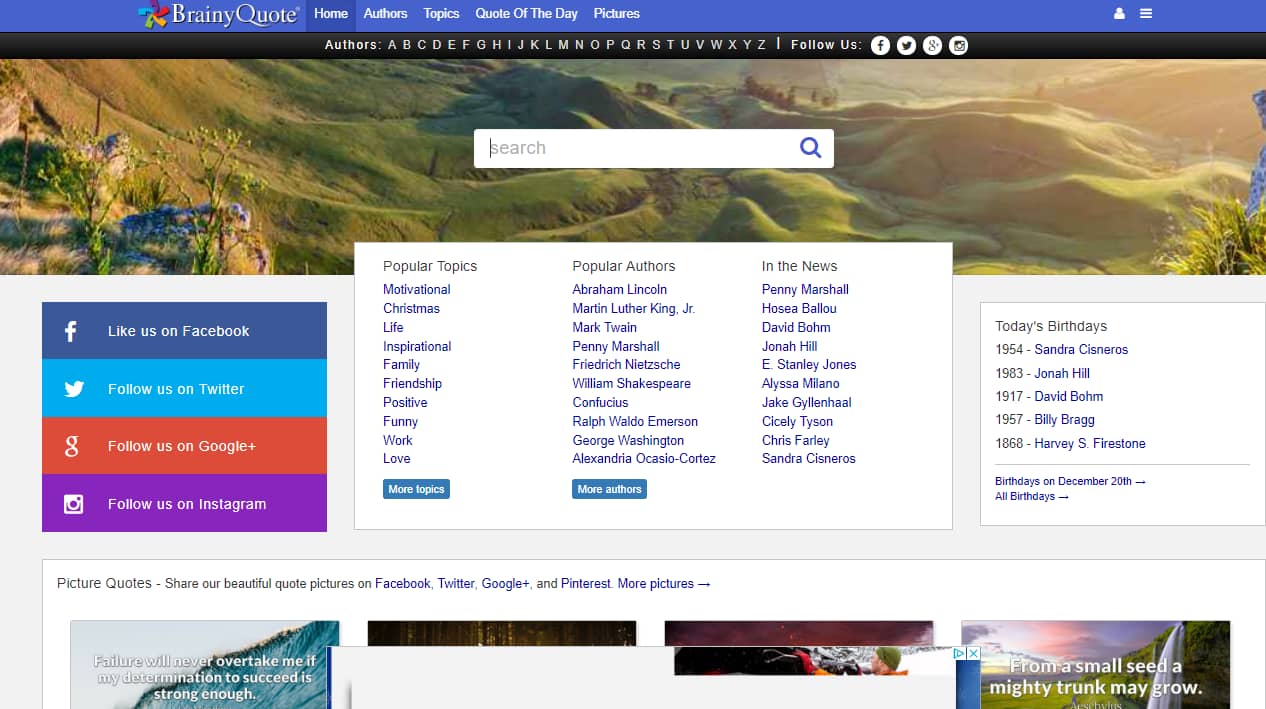Open the Life topic link
1266x709 pixels.
[x=393, y=327]
